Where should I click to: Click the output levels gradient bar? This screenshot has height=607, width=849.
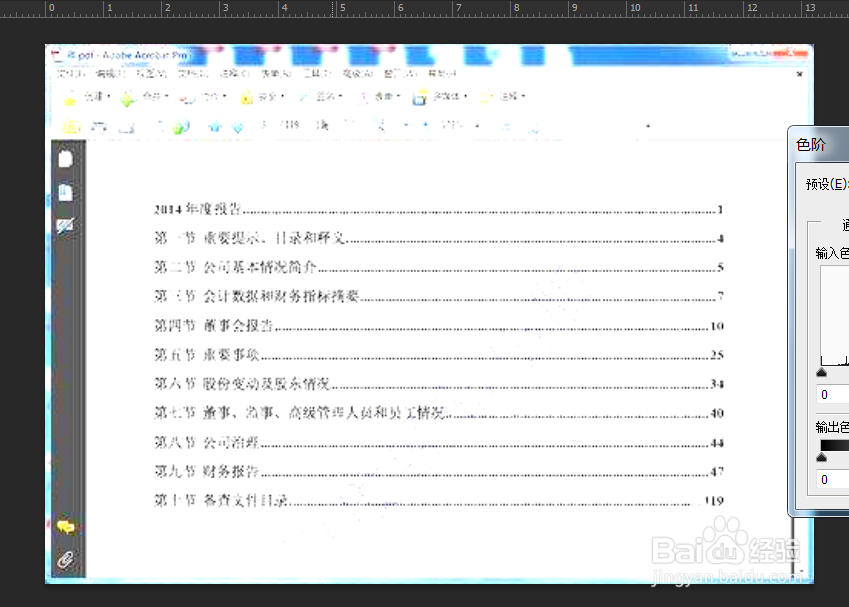(x=834, y=445)
